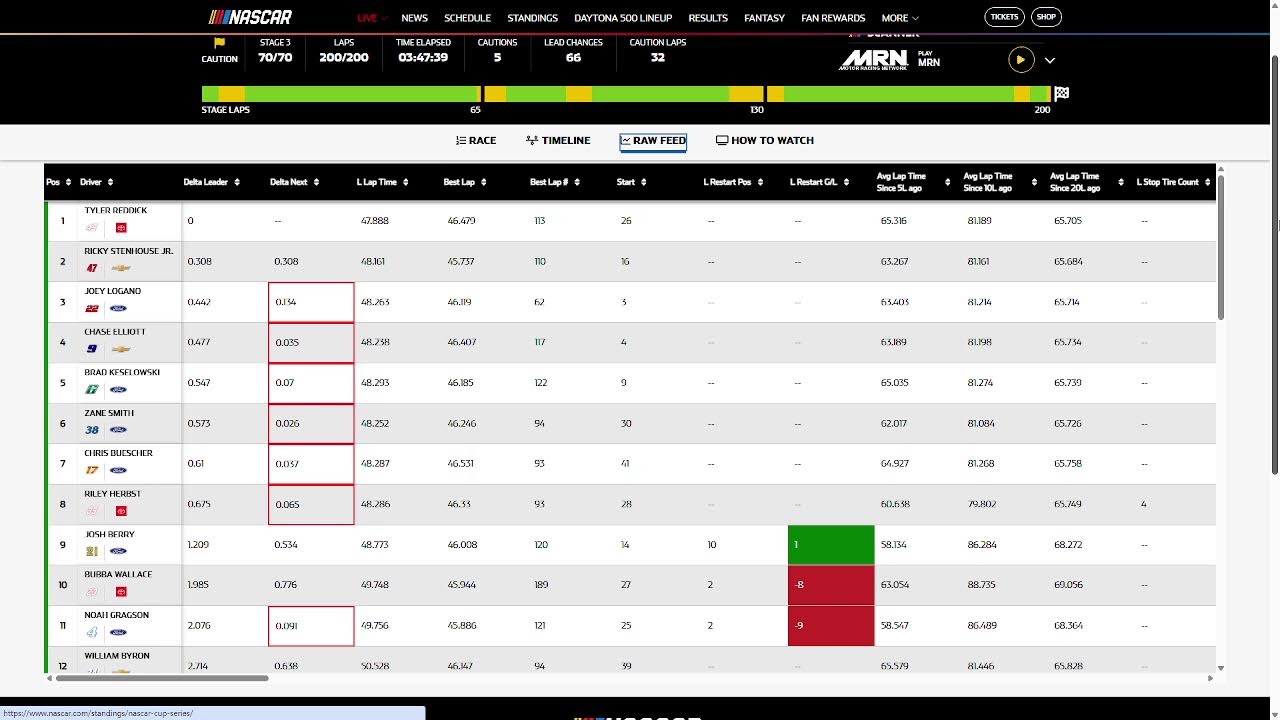Click checkered flag at lap 200
This screenshot has width=1280, height=720.
pyautogui.click(x=1062, y=94)
